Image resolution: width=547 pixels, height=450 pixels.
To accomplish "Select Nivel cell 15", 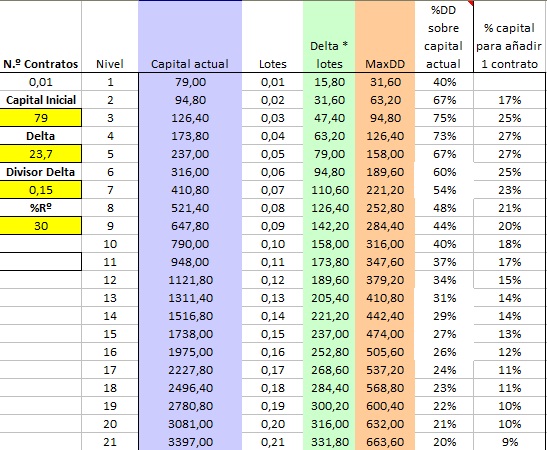I will 110,334.
